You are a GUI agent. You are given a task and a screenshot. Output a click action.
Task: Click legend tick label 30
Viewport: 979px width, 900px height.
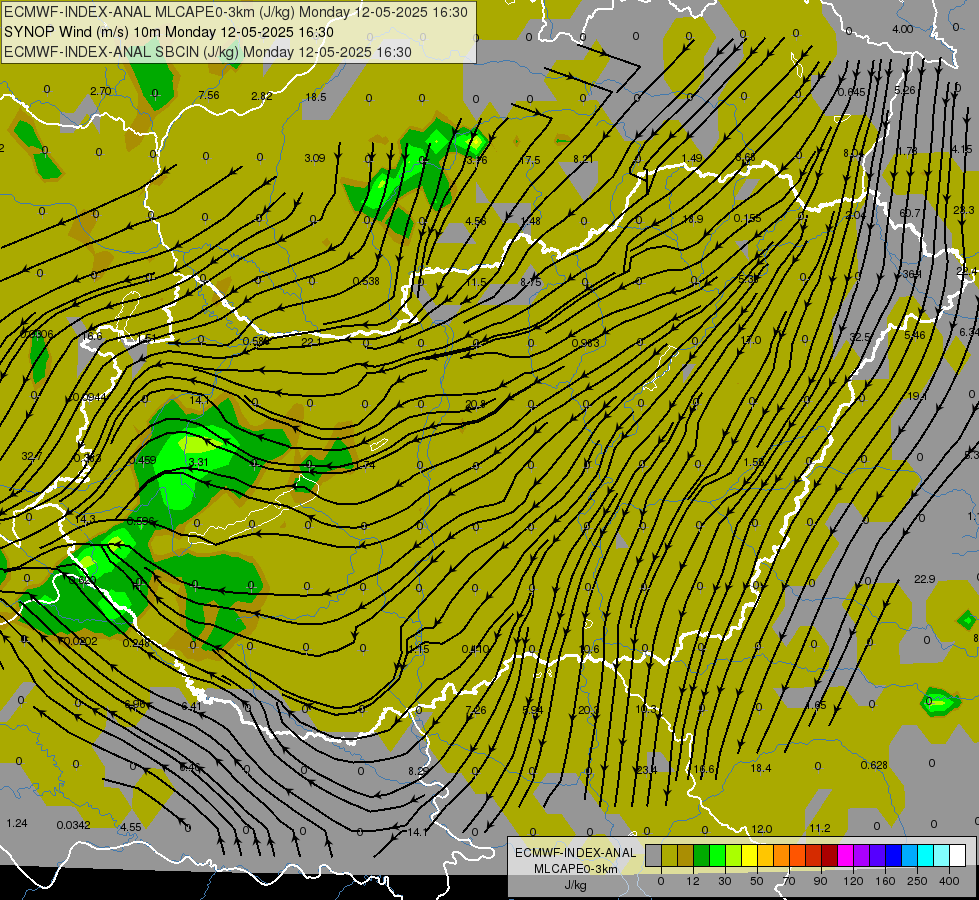pyautogui.click(x=724, y=881)
